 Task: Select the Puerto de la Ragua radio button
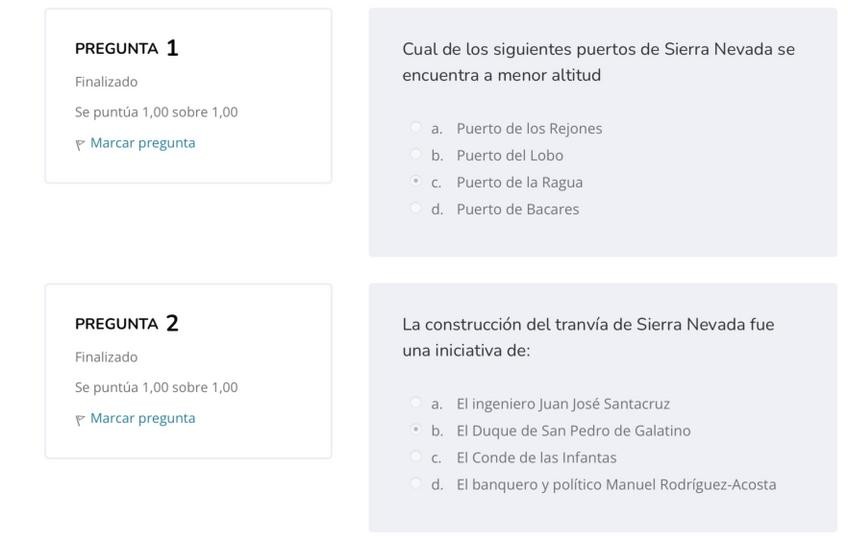pos(416,181)
